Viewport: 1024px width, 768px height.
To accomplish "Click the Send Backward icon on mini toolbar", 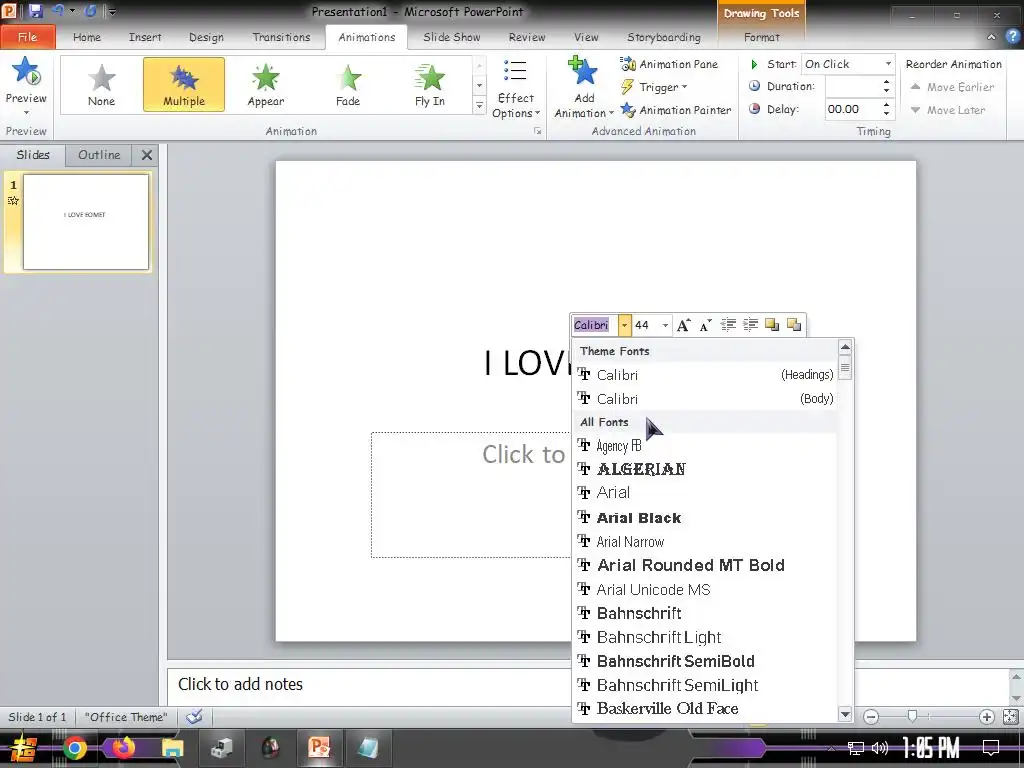I will point(794,325).
